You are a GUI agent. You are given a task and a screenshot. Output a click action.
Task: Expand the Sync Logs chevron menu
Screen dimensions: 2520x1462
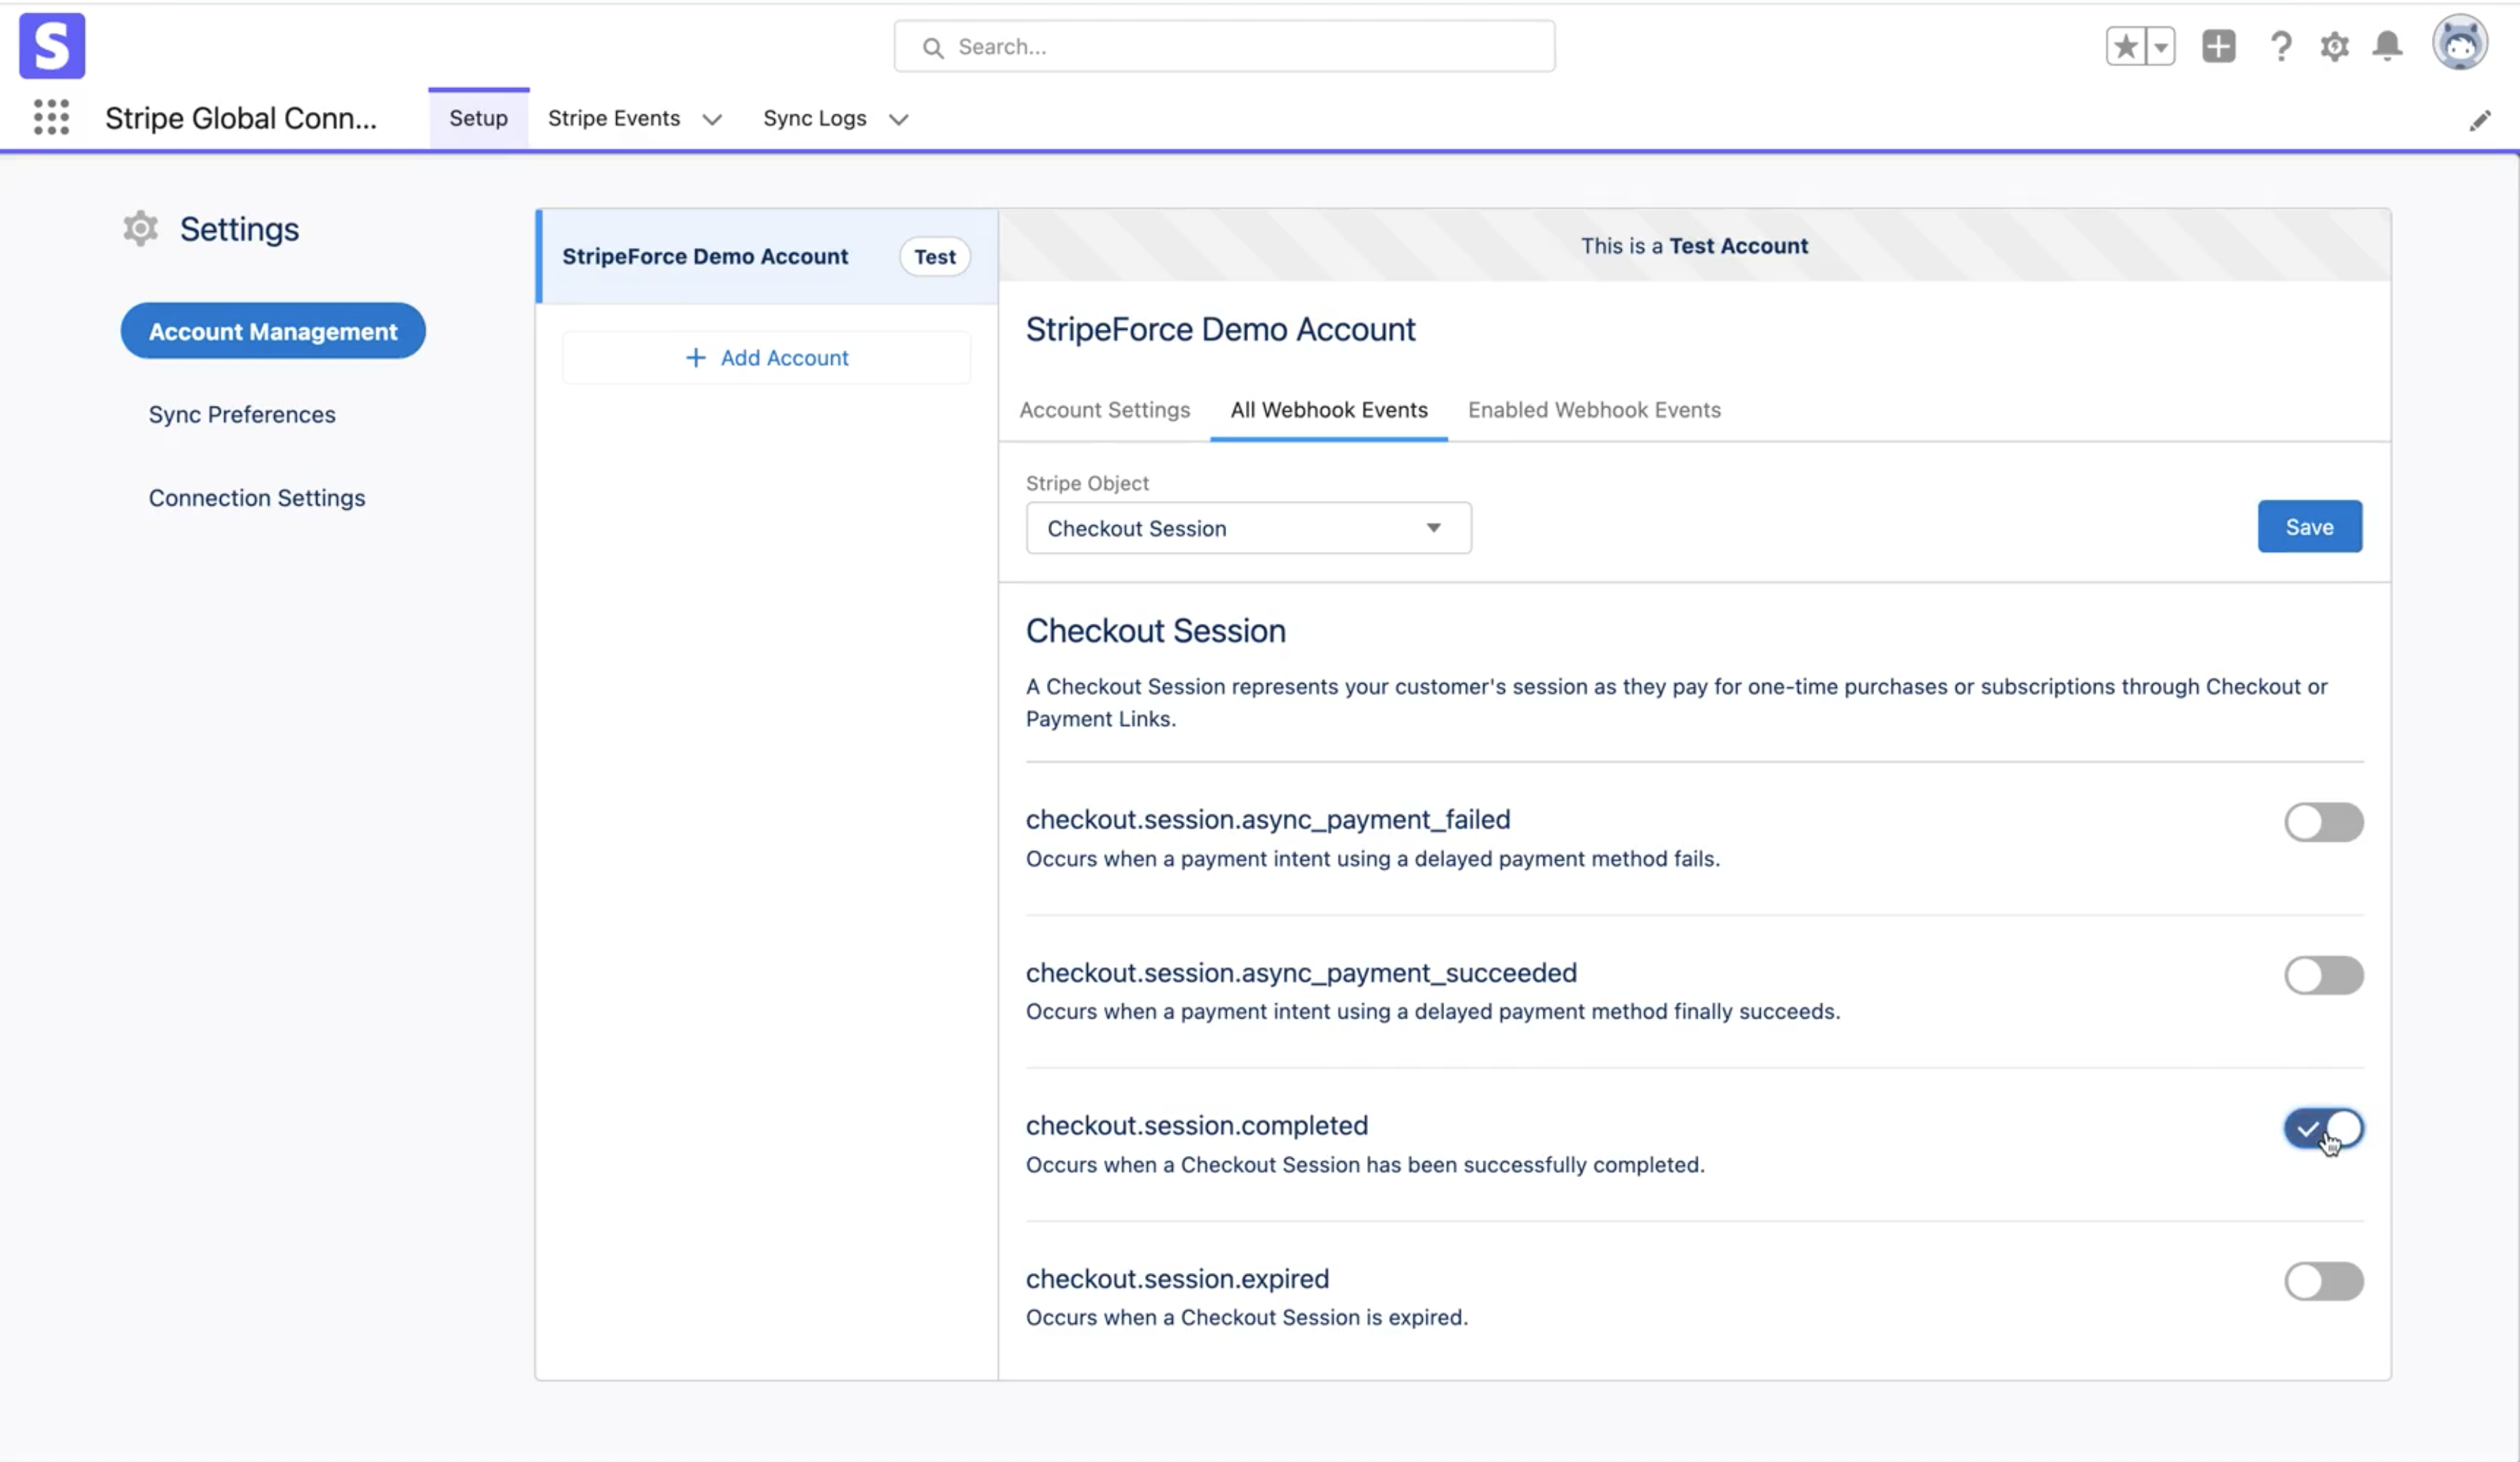pyautogui.click(x=898, y=119)
